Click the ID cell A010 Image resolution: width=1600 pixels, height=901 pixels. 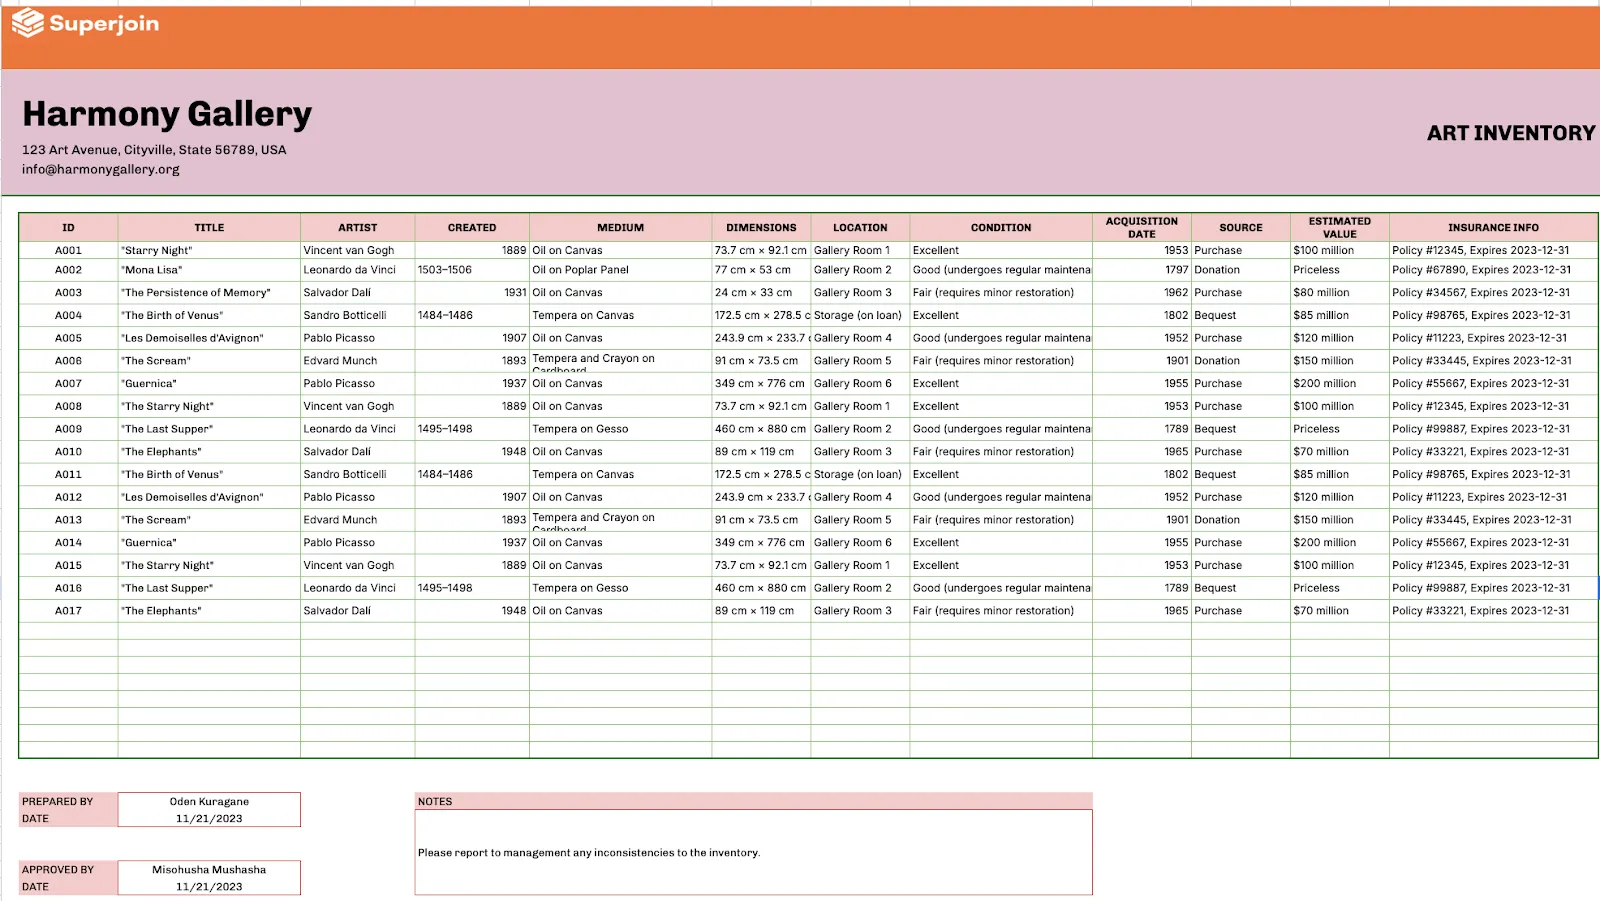pyautogui.click(x=68, y=452)
